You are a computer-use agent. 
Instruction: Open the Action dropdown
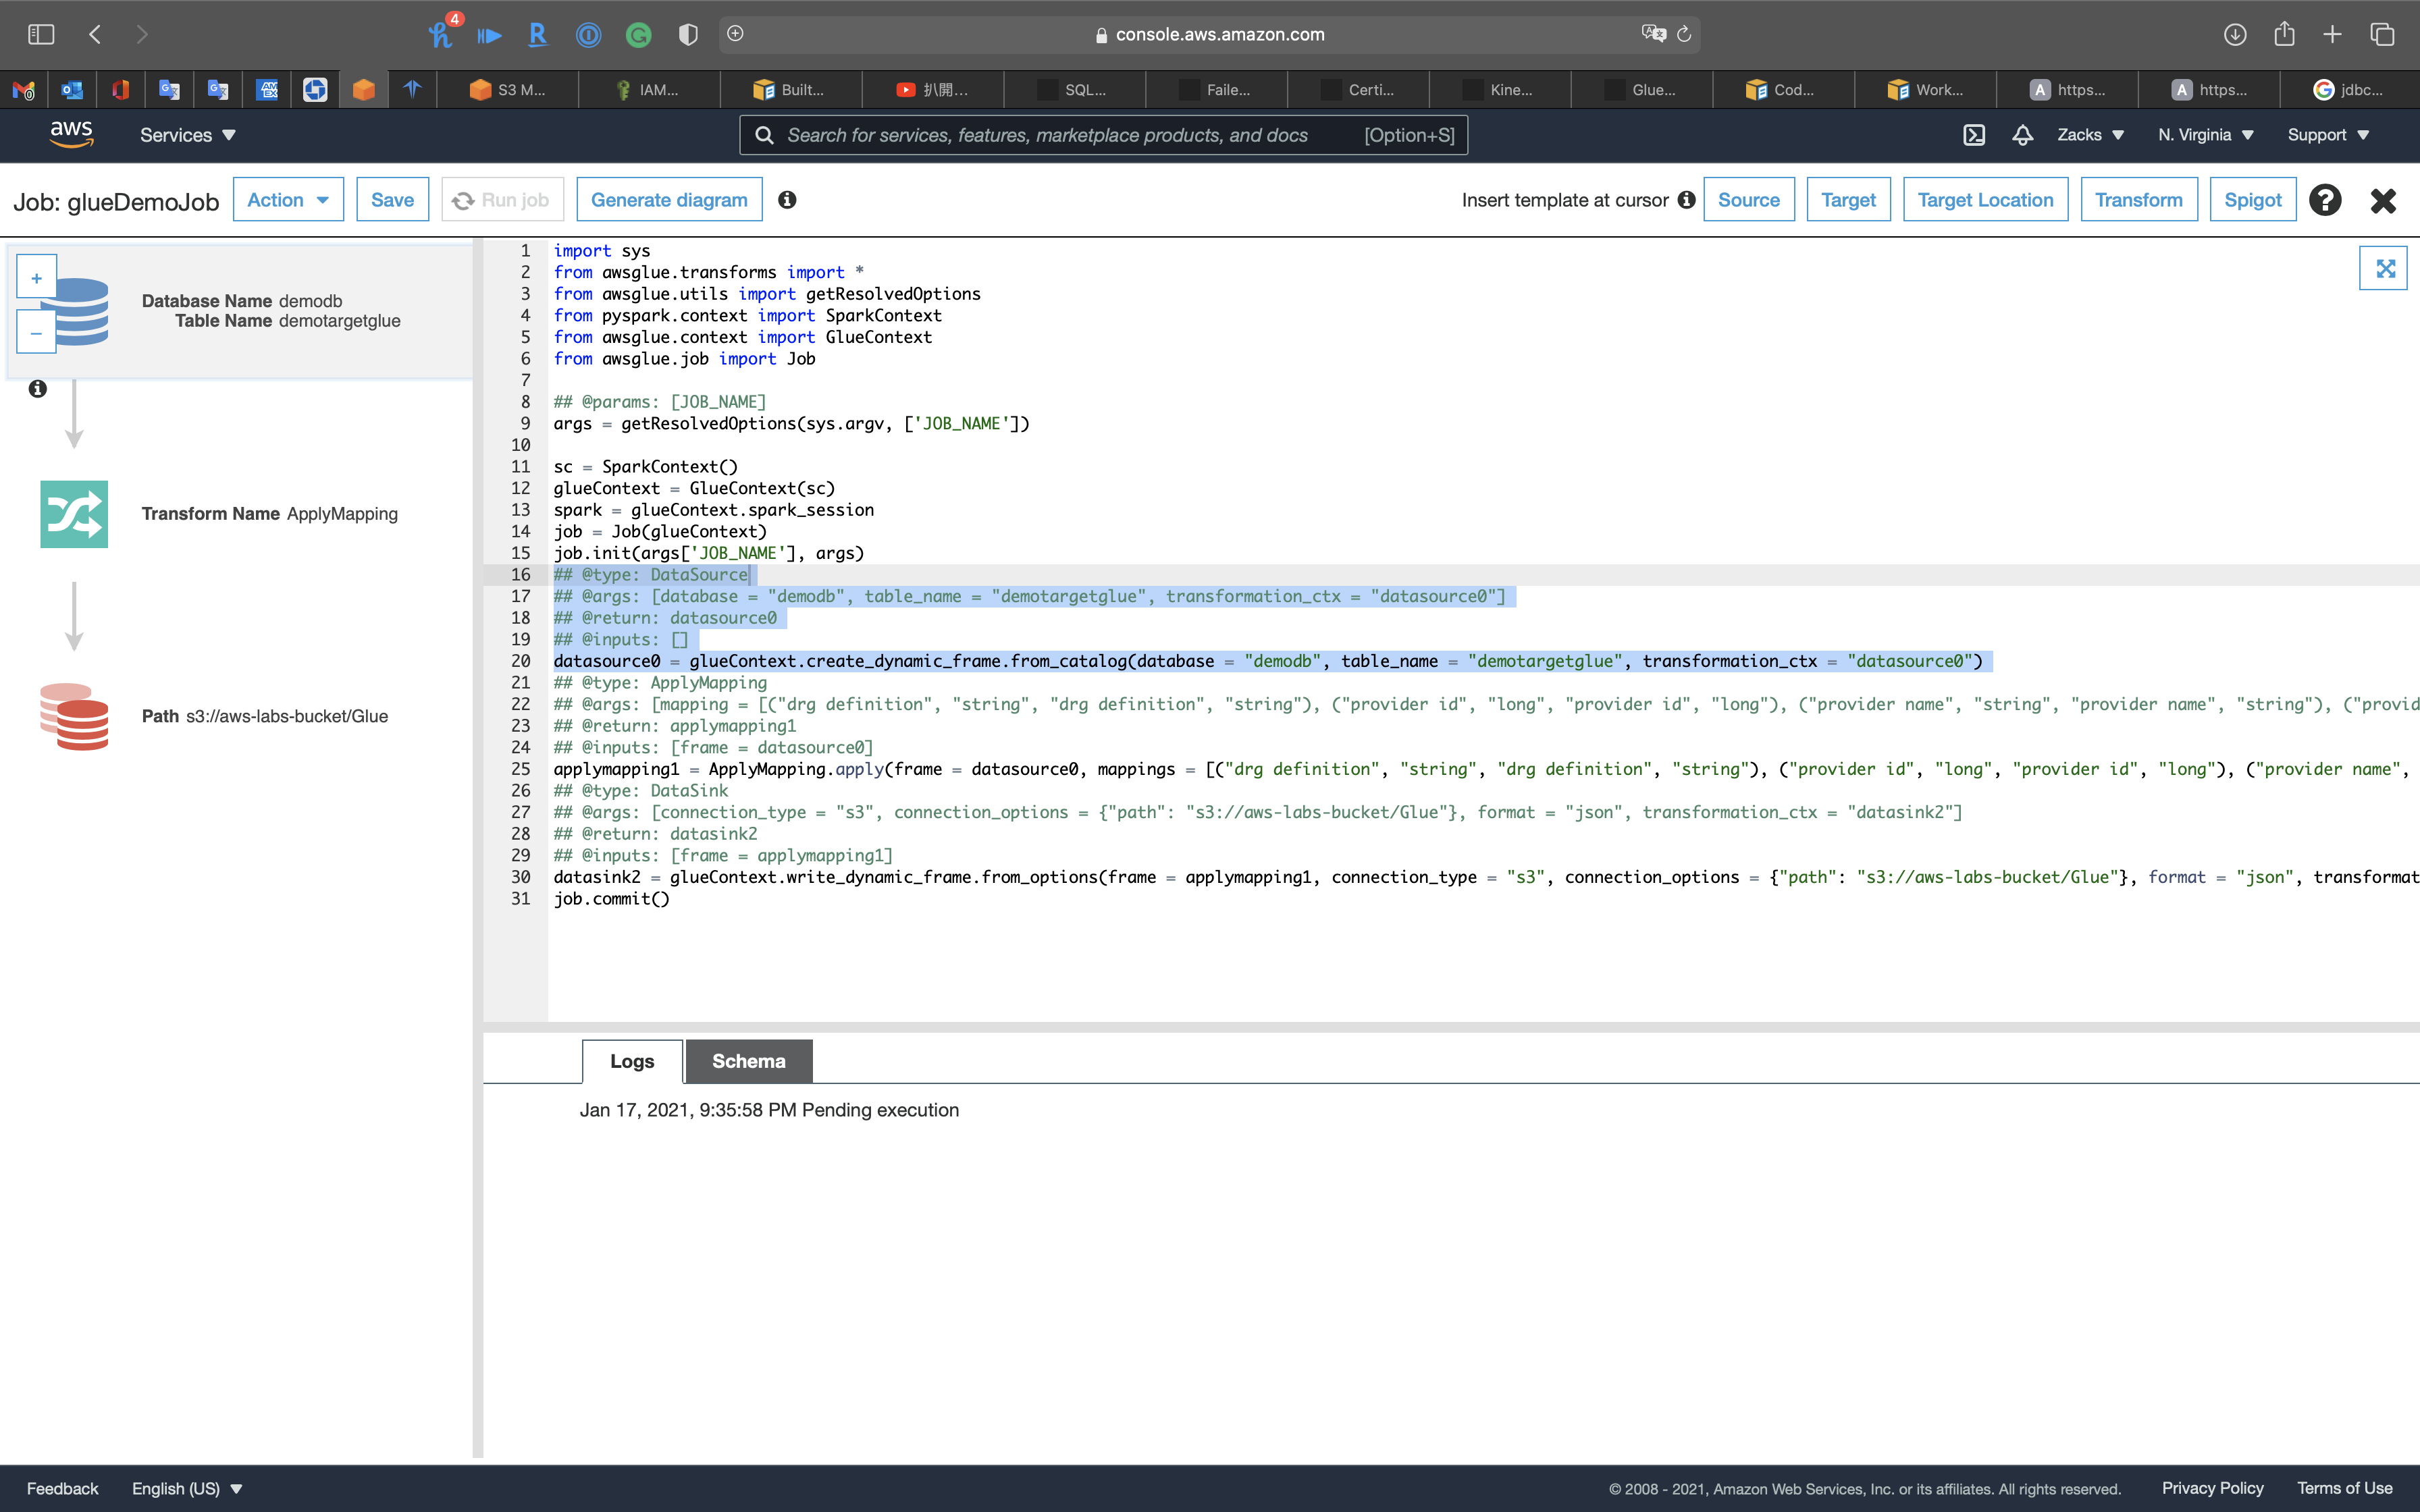pyautogui.click(x=288, y=200)
